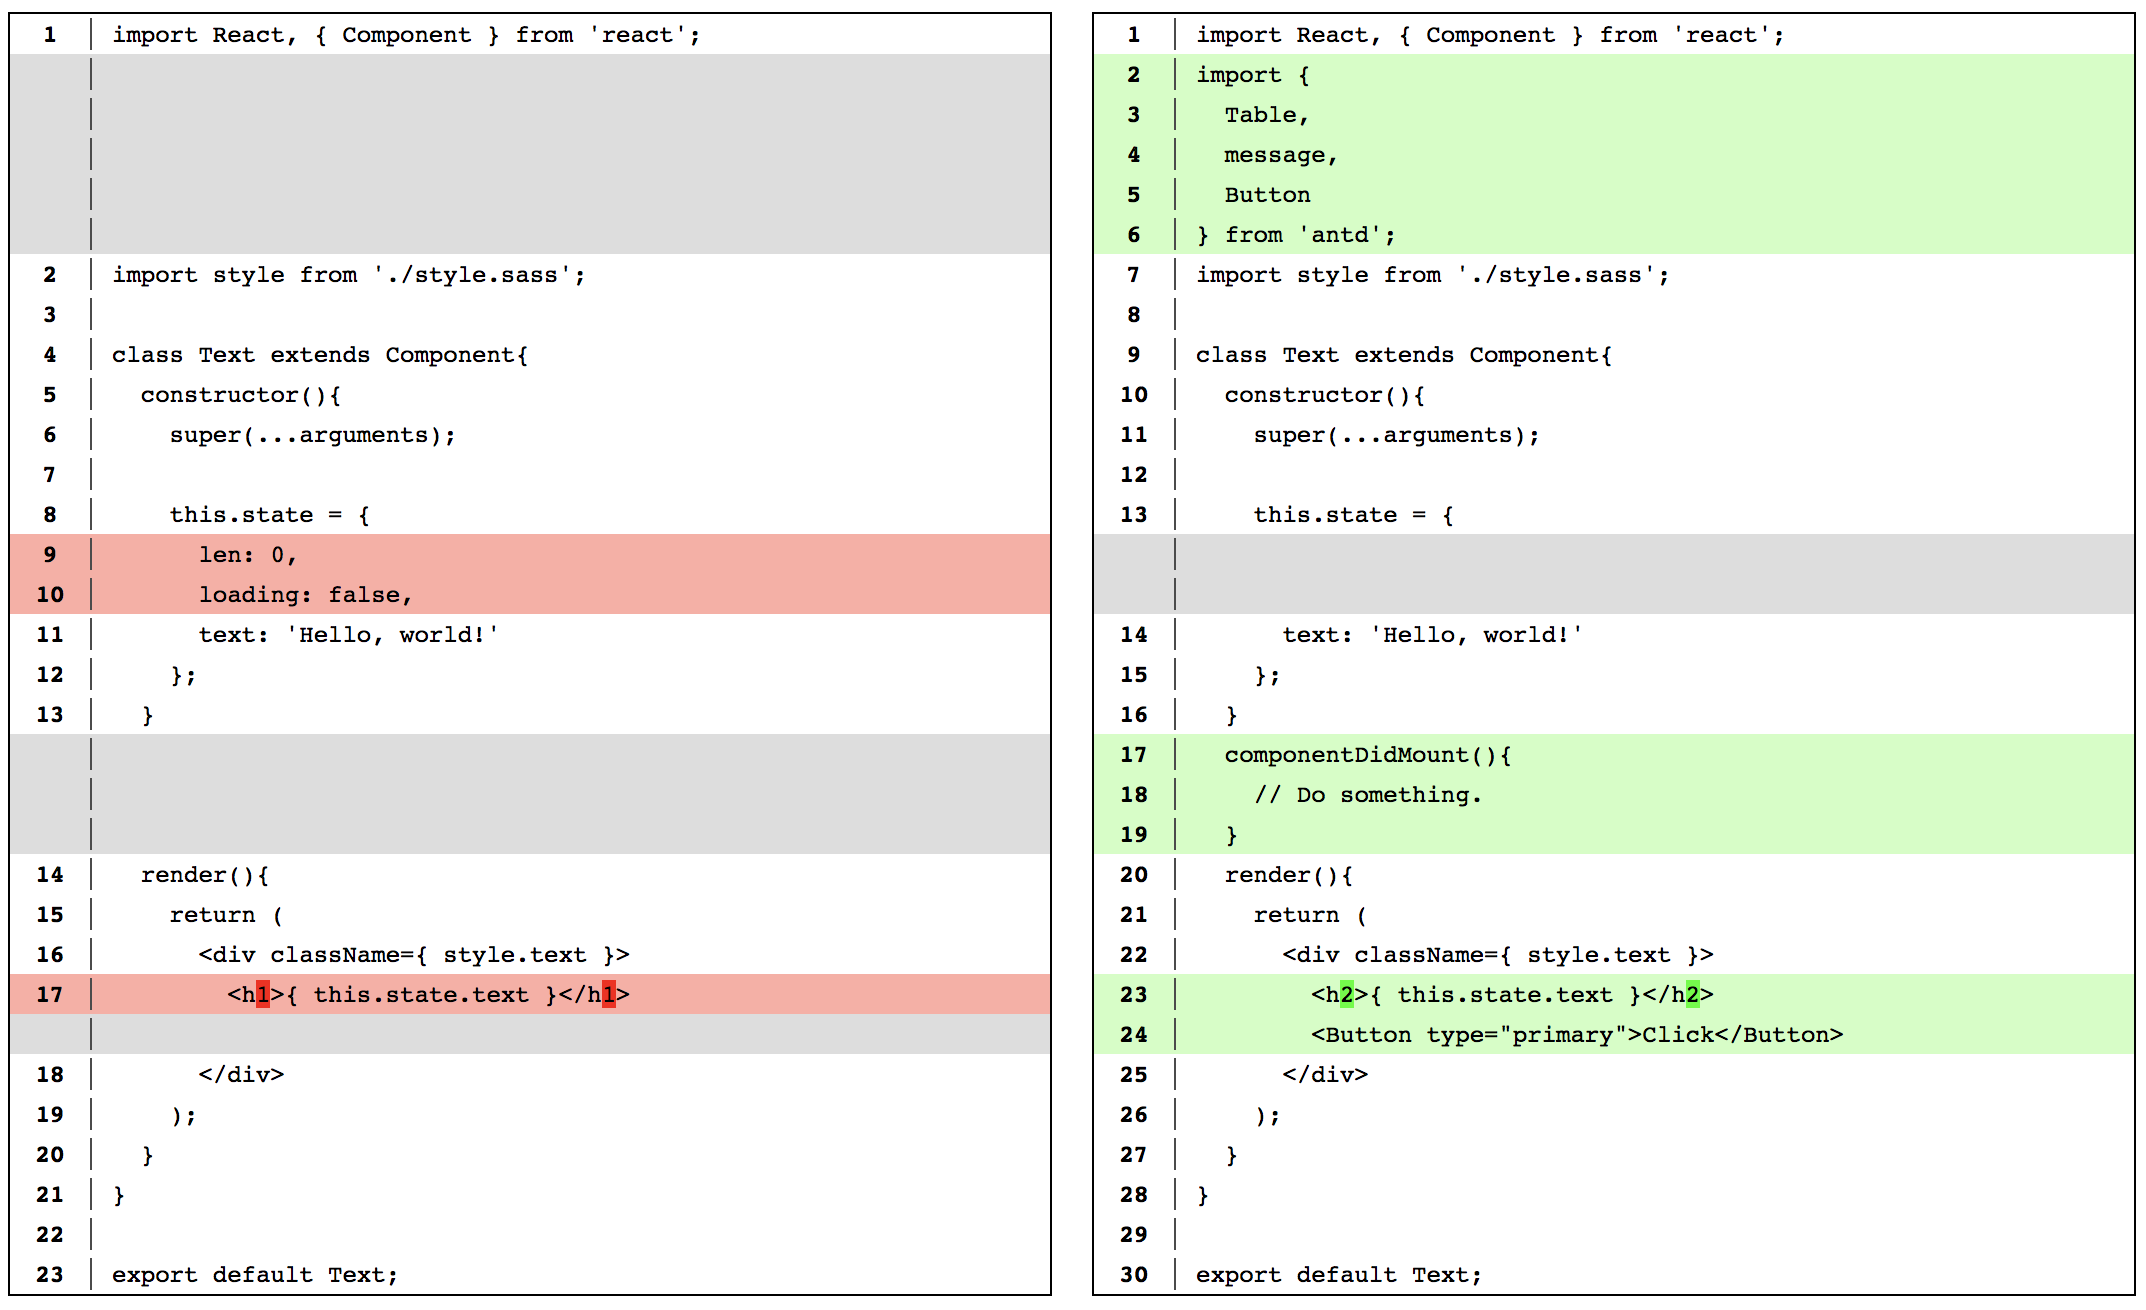
Task: Click '} from 'antd';' line in right pane
Action: (x=1295, y=235)
